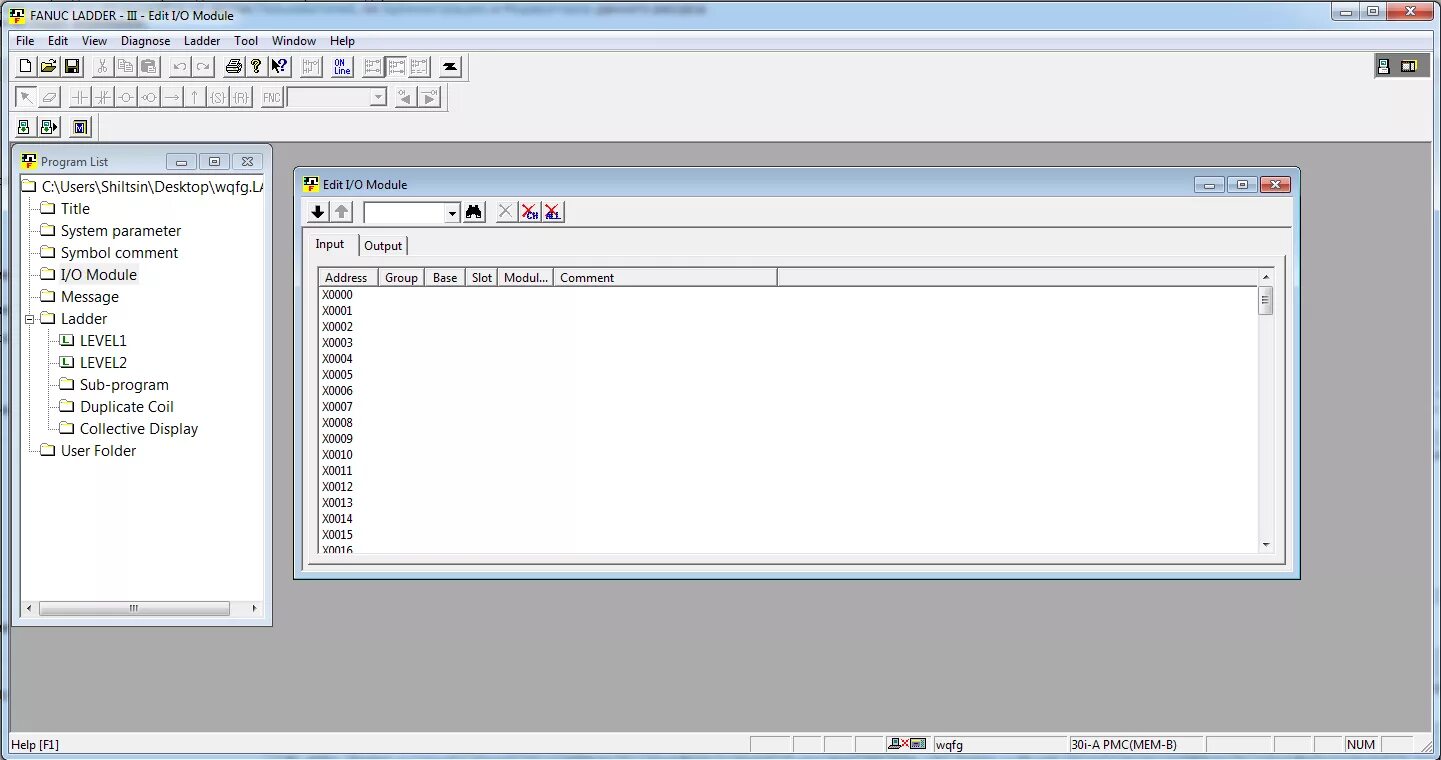Select Symbol comment in the tree
Screen dimensions: 1441x760
click(x=119, y=253)
